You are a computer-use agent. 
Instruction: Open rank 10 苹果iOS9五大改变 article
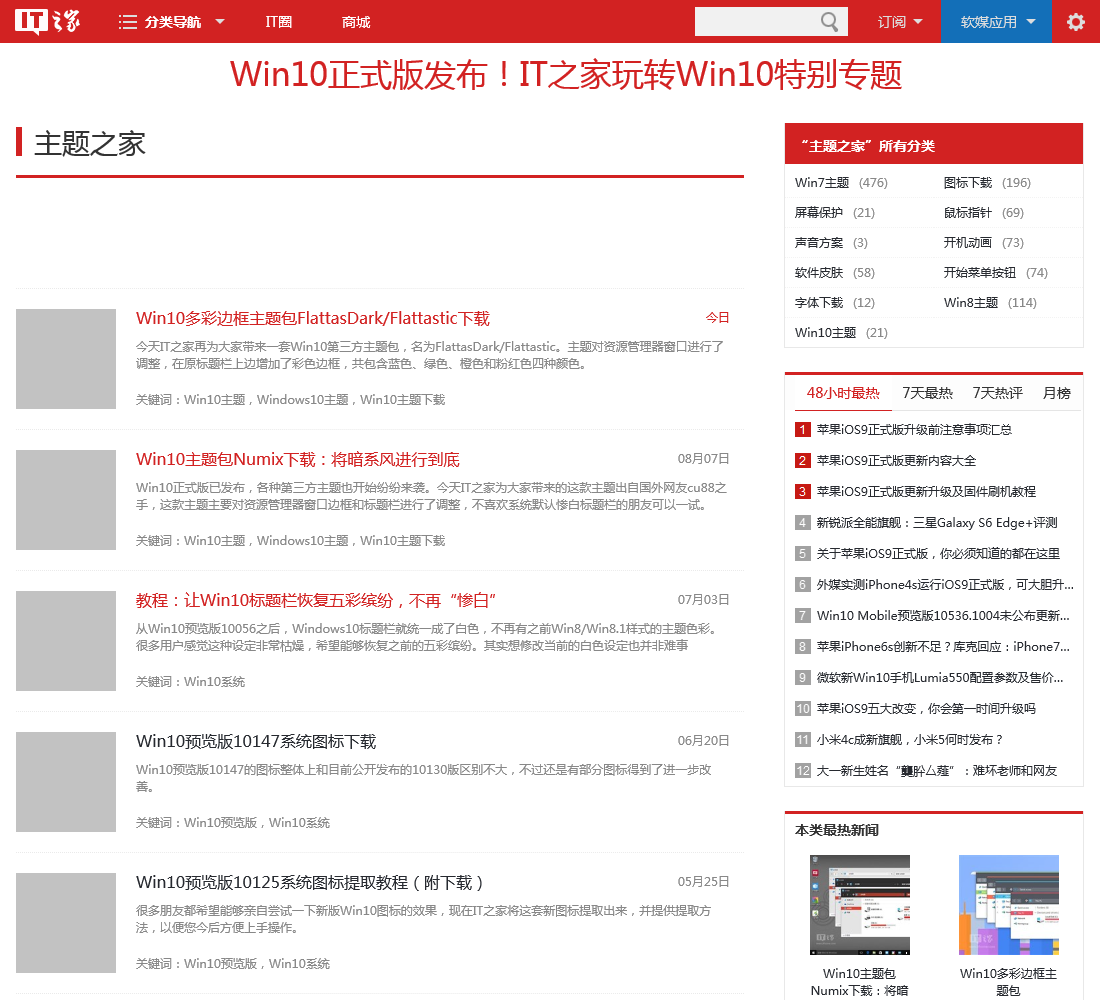click(926, 709)
